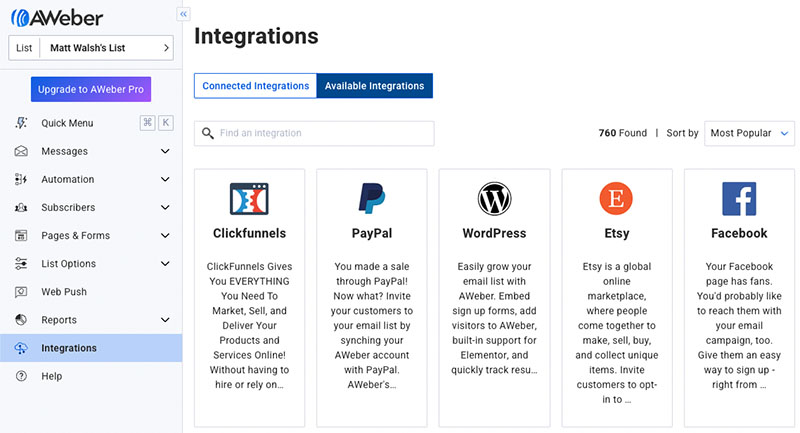
Task: Click the command key shortcut badge
Action: [147, 122]
